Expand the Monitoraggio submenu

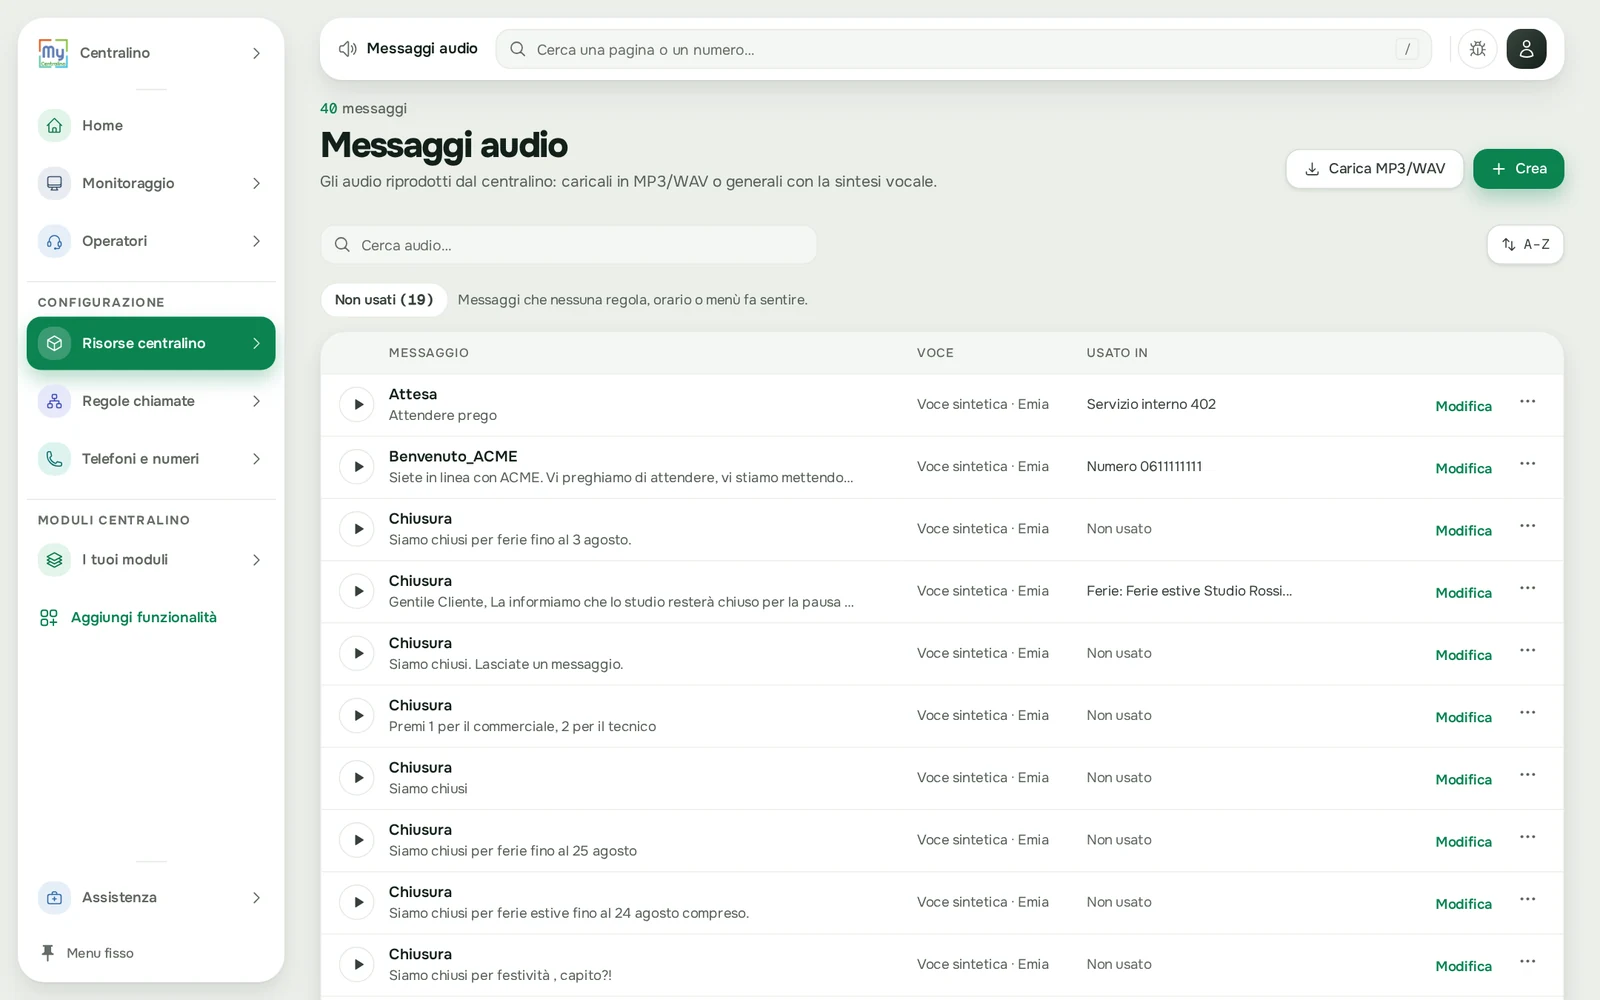point(256,184)
